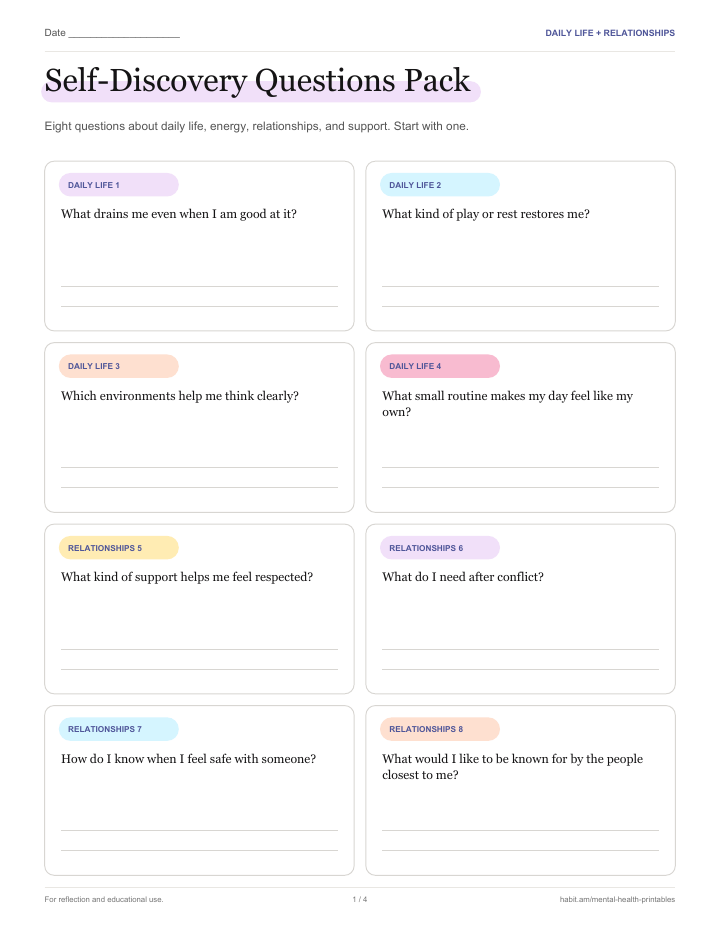Click answer line under 'small routine' question
The width and height of the screenshot is (720, 932).
[520, 468]
